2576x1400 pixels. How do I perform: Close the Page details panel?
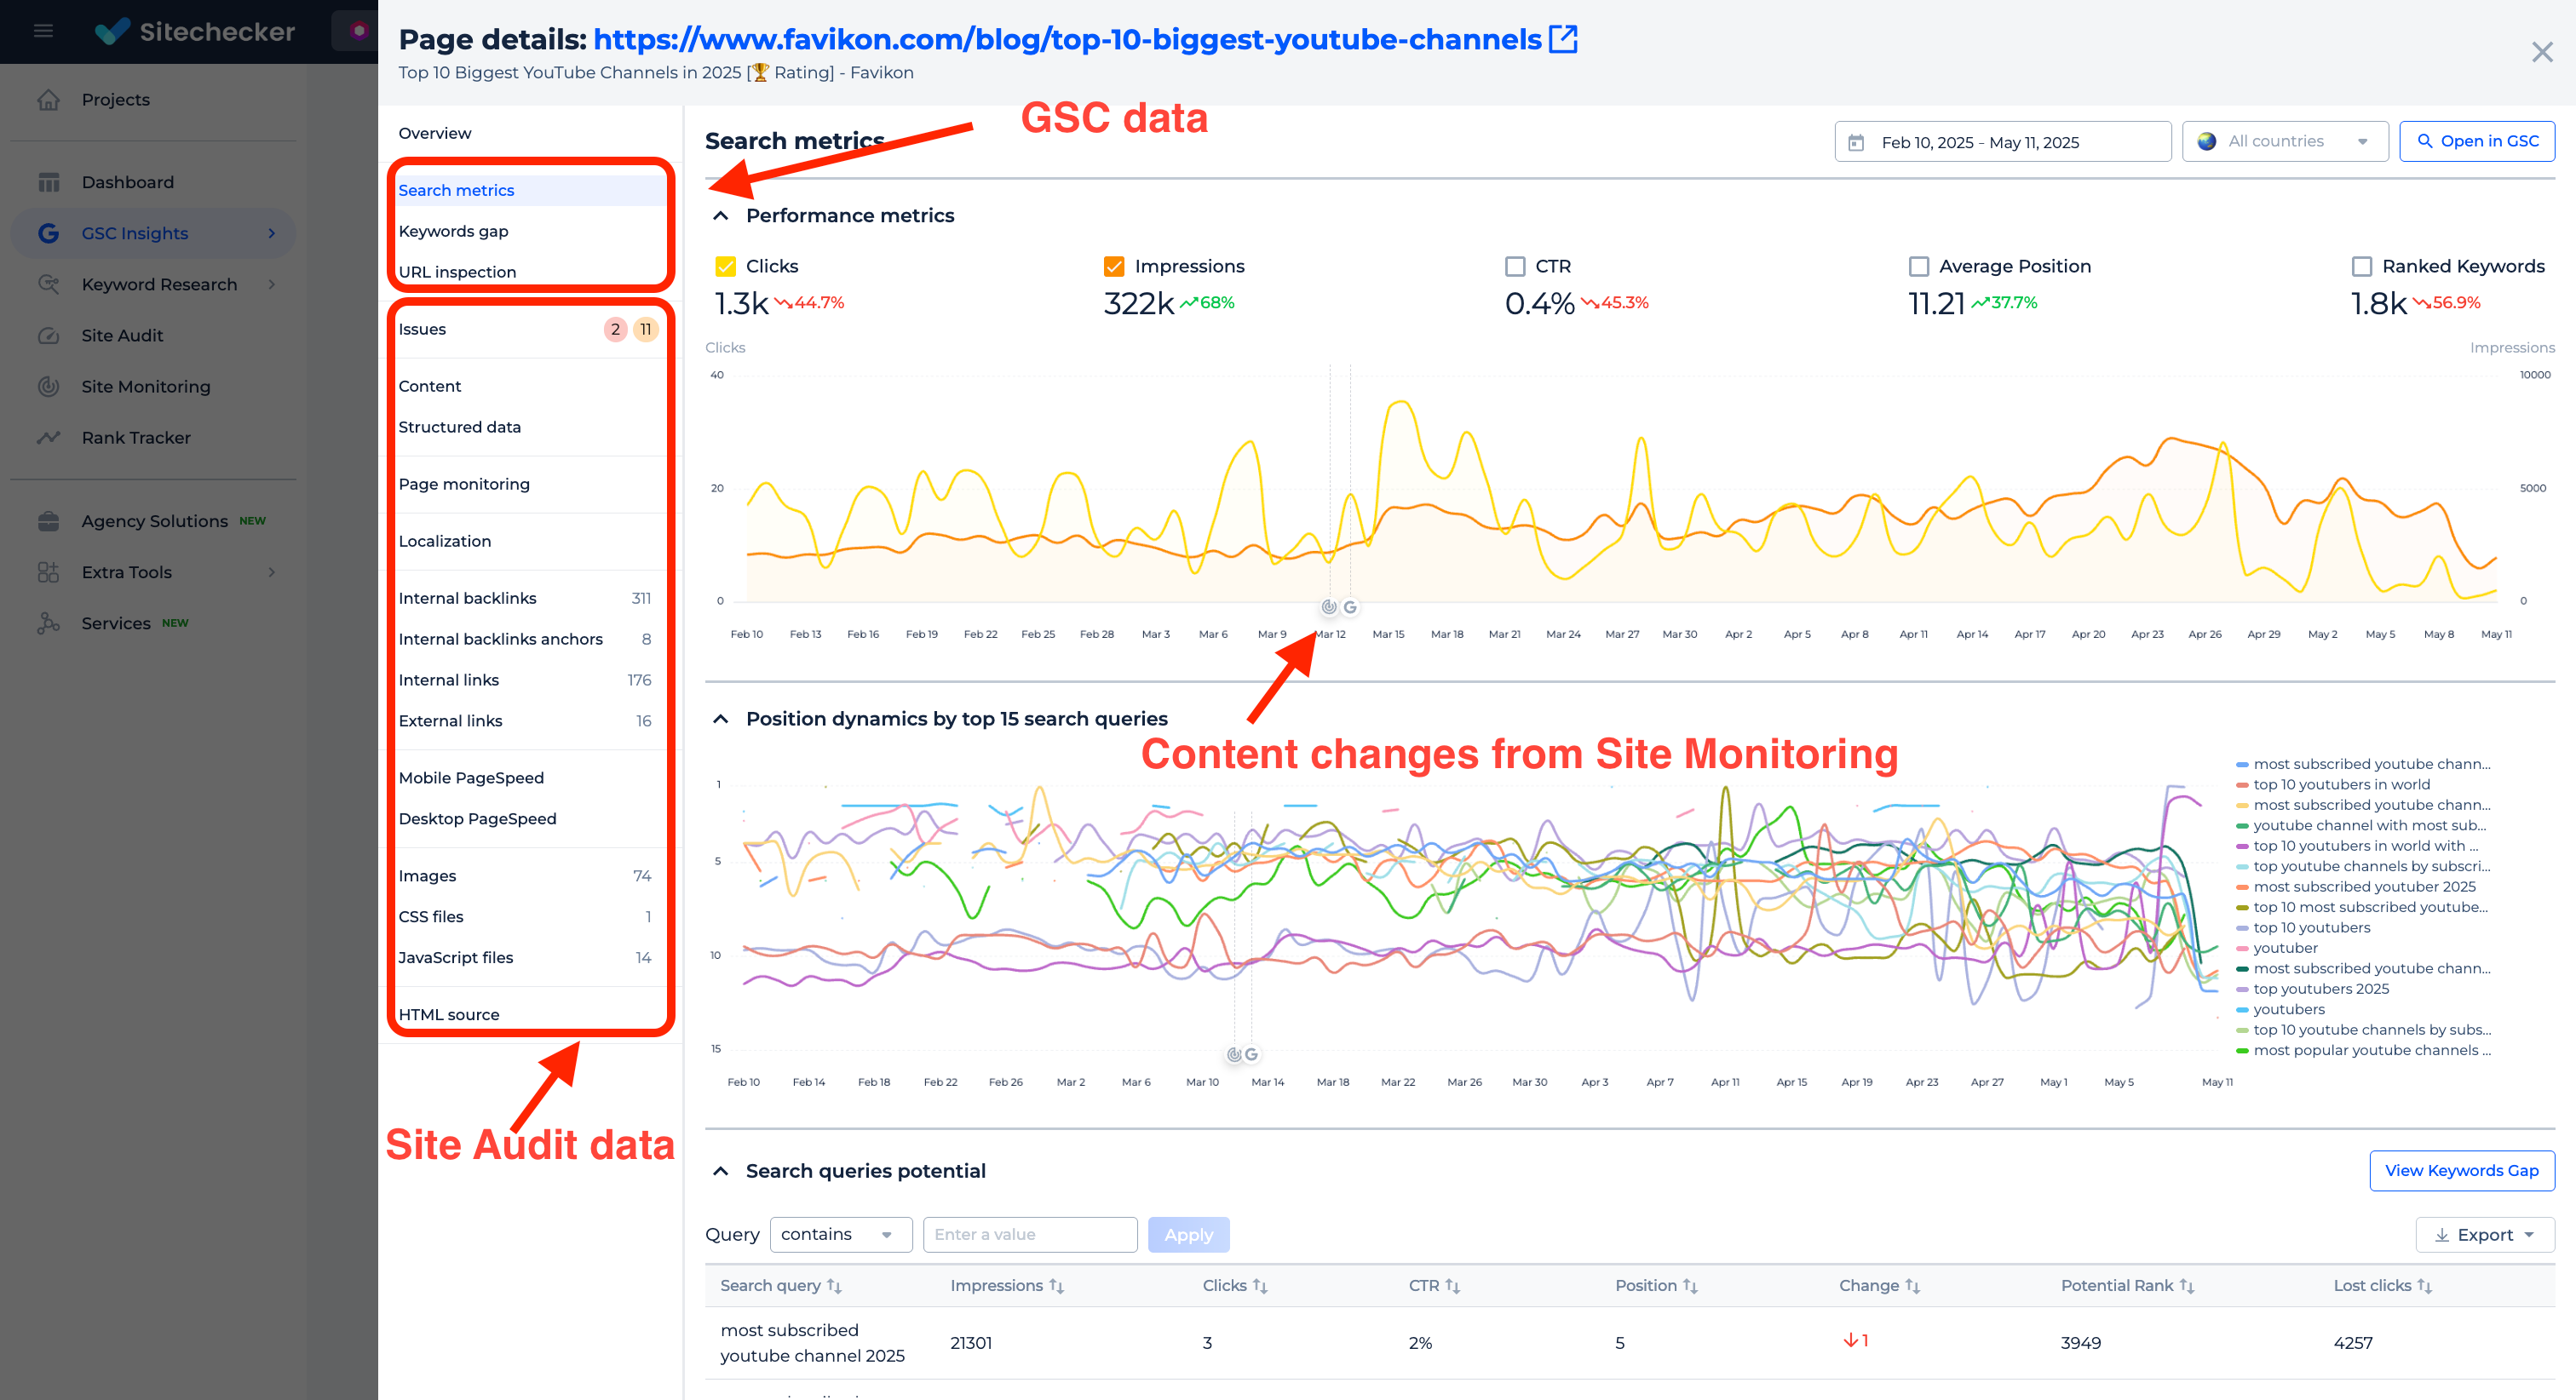[x=2542, y=52]
